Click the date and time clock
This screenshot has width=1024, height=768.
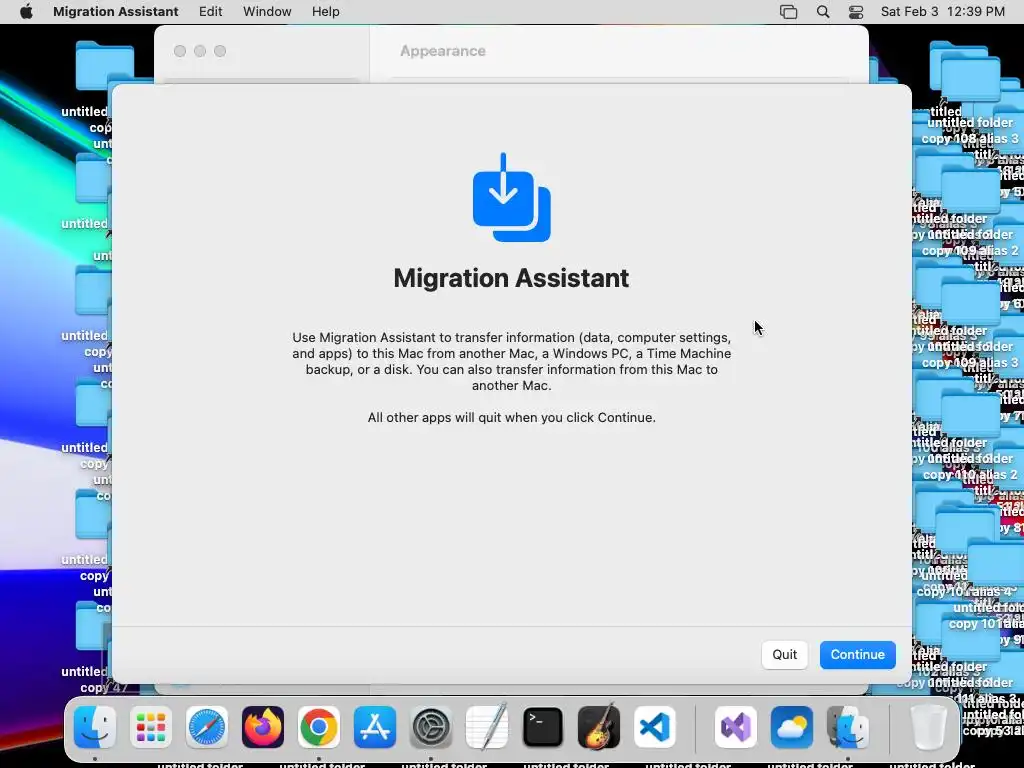pyautogui.click(x=942, y=12)
